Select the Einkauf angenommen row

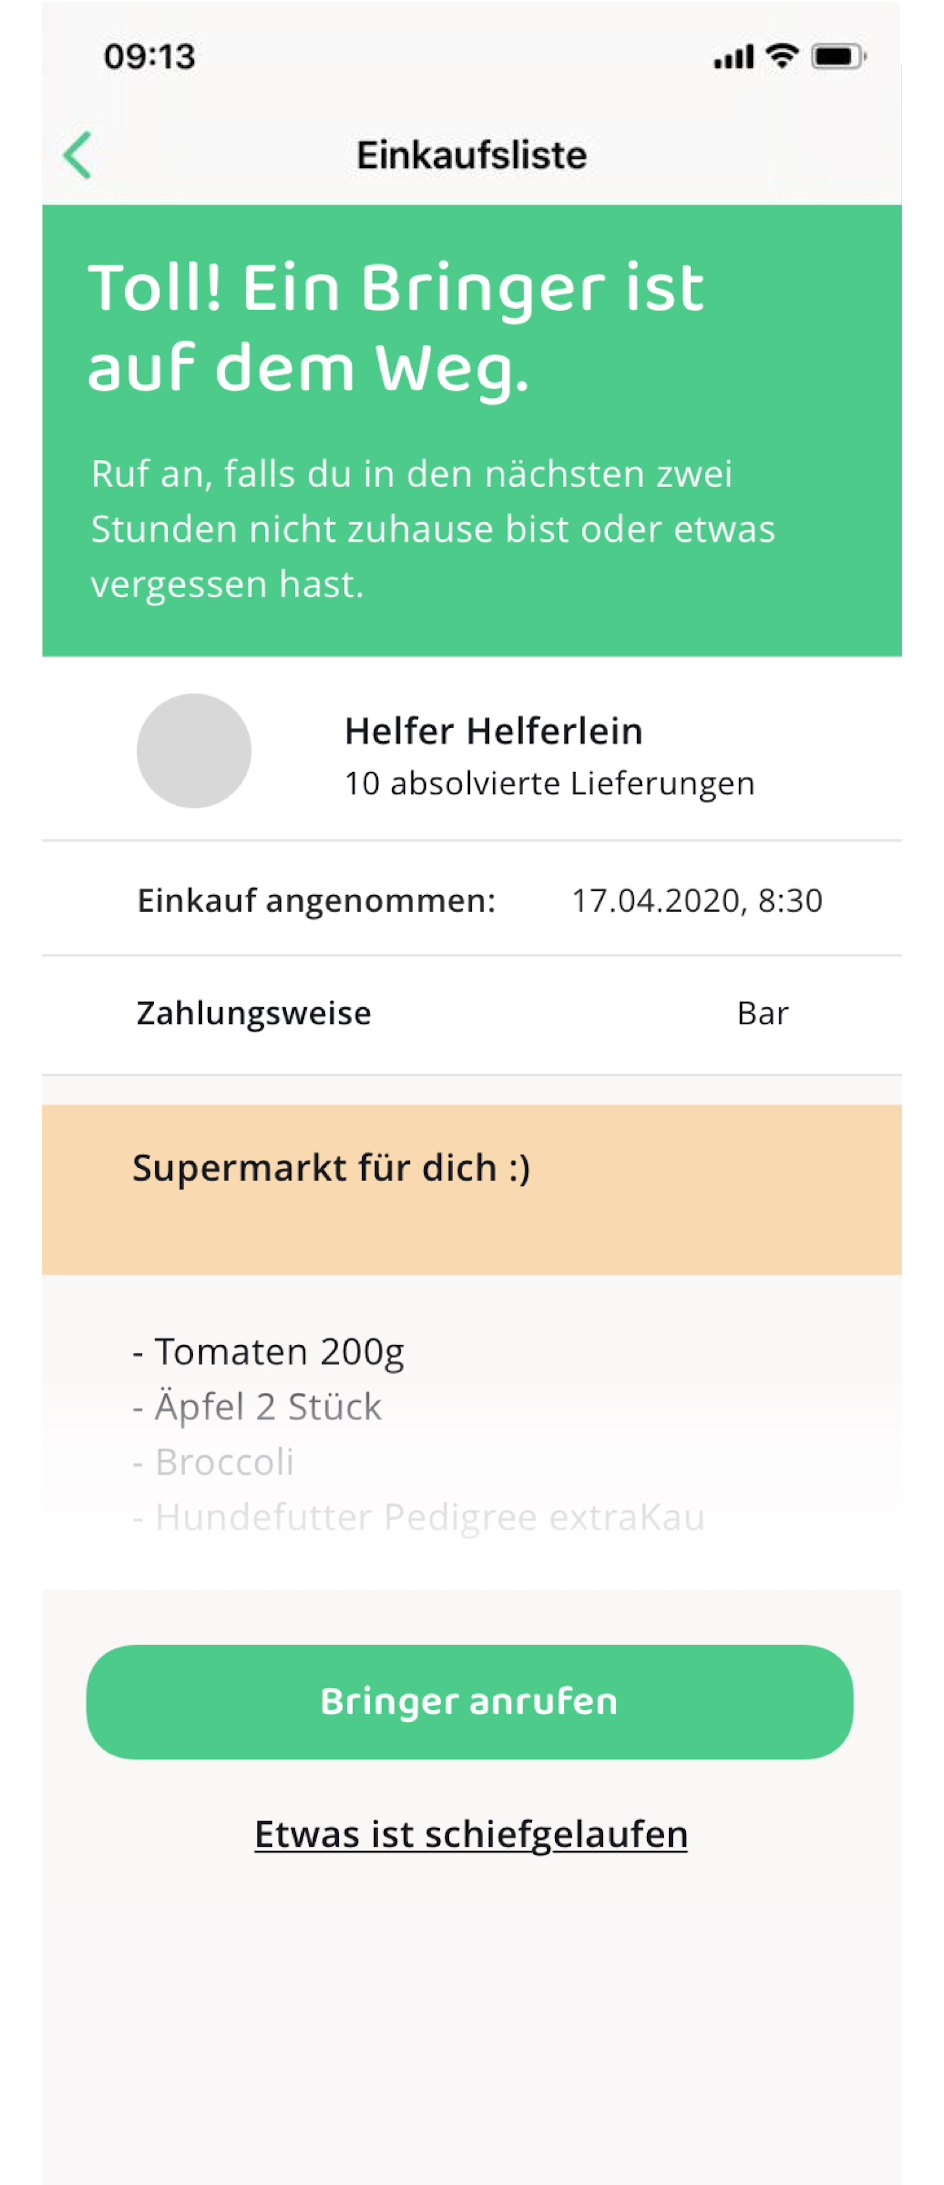pyautogui.click(x=472, y=899)
